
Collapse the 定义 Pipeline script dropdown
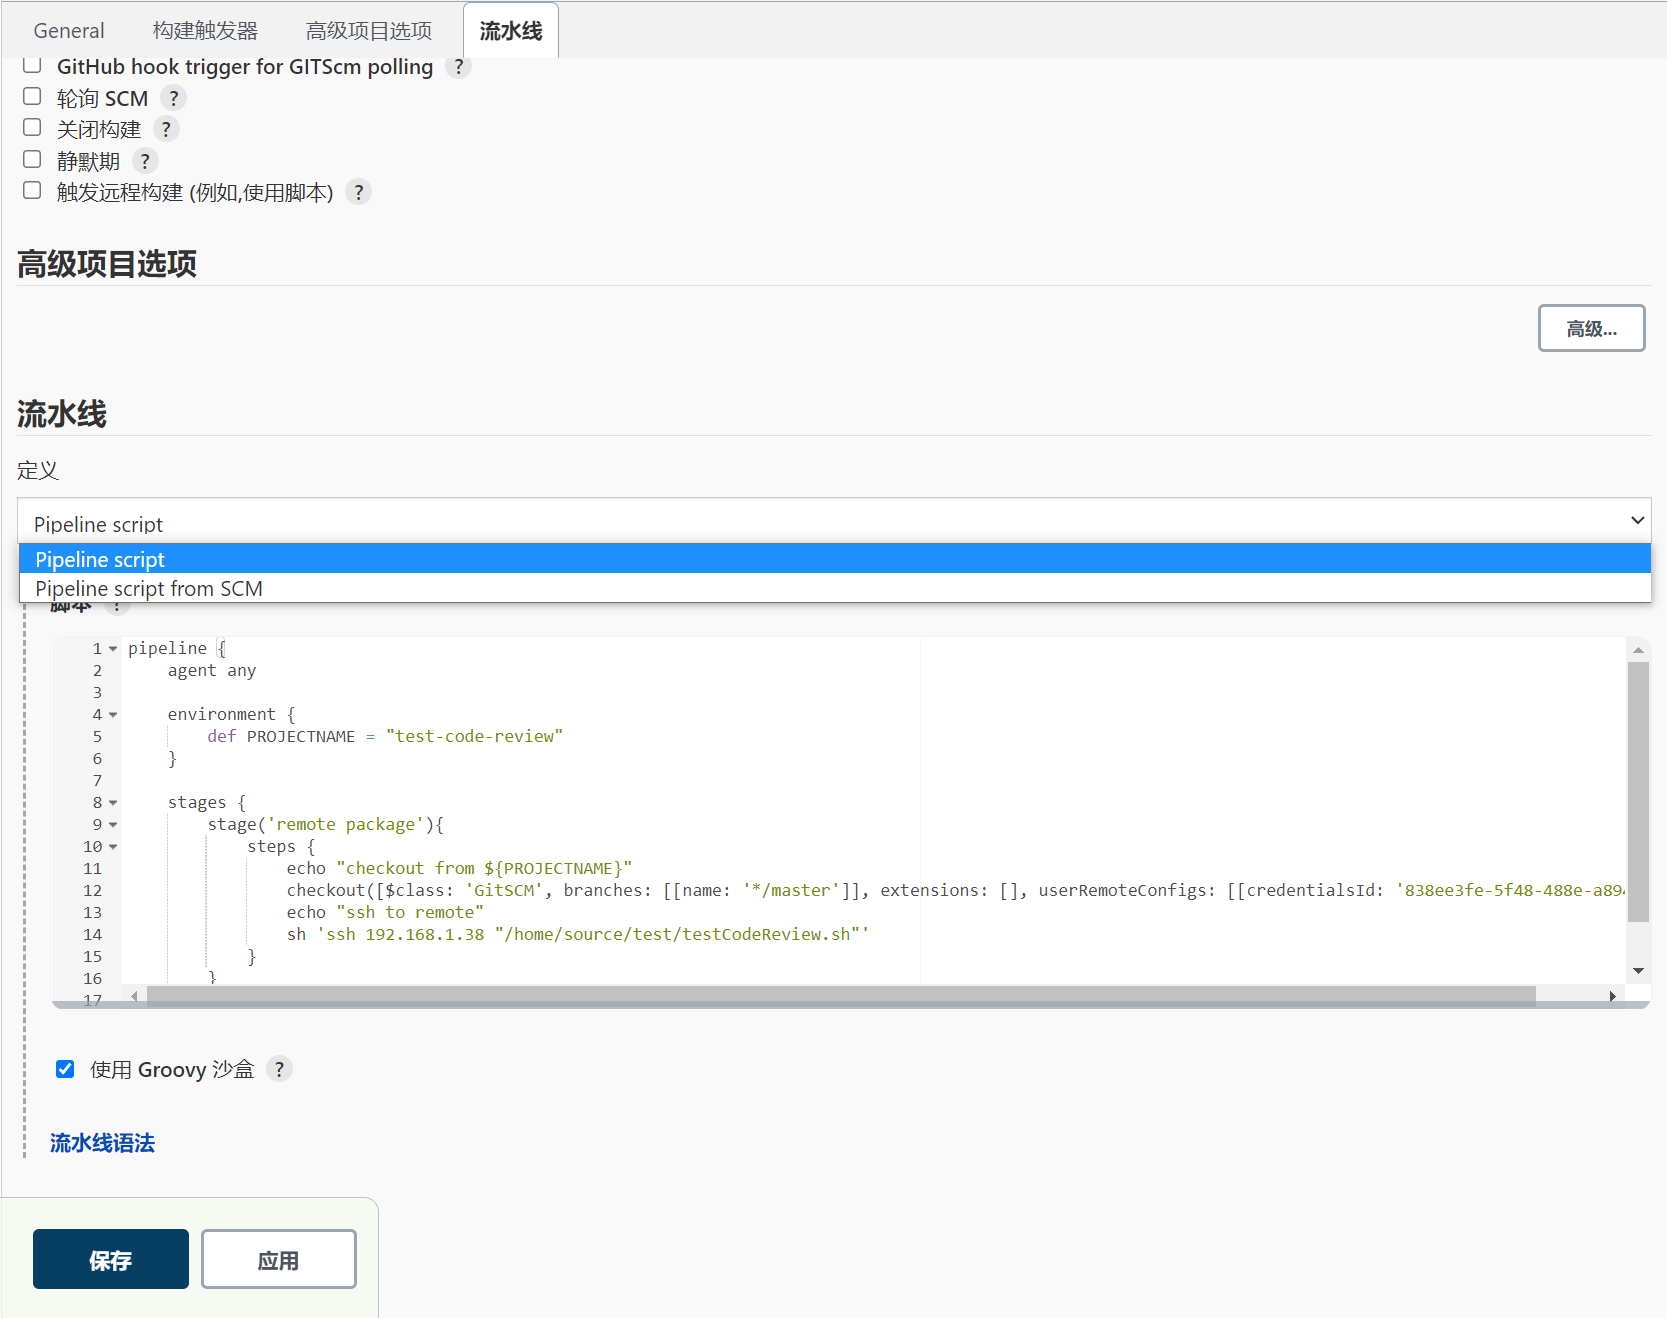834,521
